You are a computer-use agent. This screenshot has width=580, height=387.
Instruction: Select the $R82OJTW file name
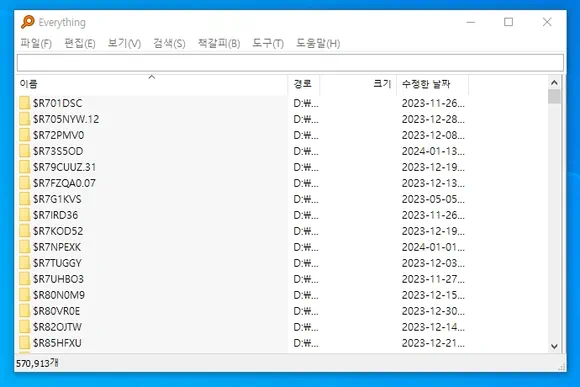pyautogui.click(x=57, y=327)
